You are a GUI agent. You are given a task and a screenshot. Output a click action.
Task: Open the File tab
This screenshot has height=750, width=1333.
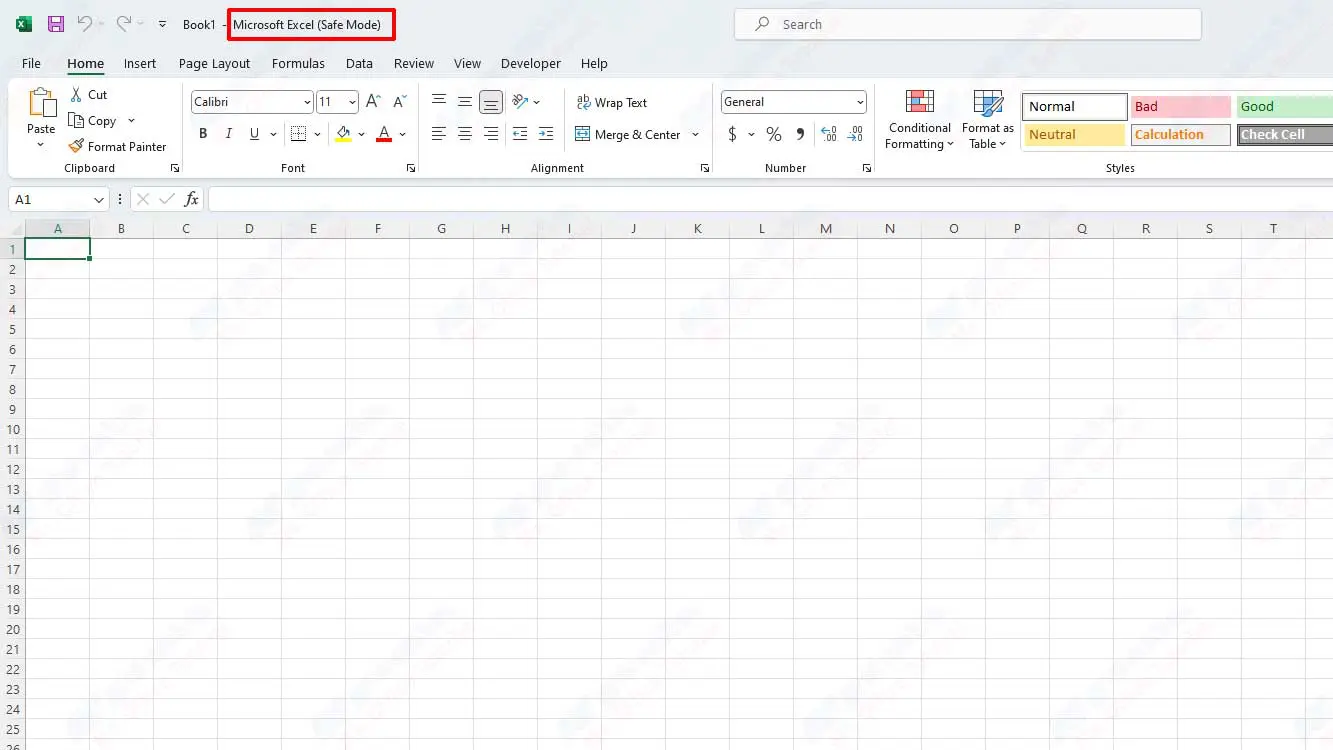(31, 63)
